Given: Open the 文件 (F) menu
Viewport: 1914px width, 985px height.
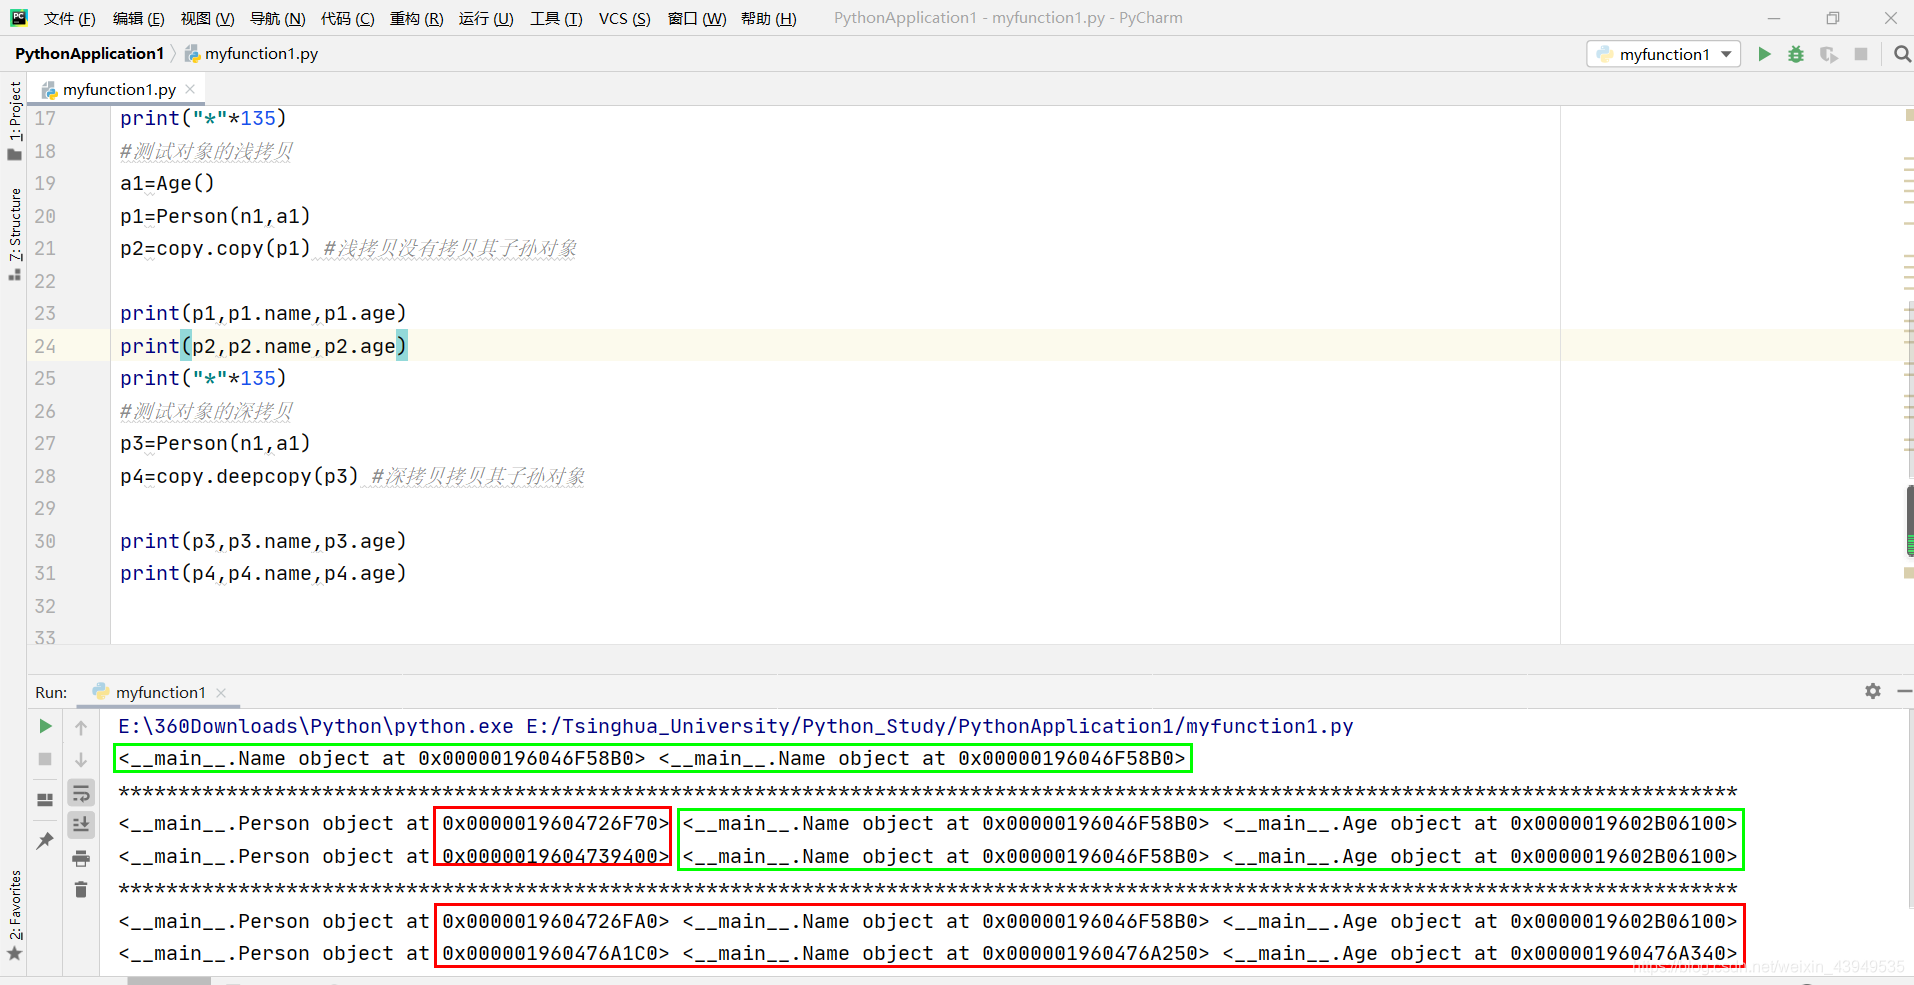Looking at the screenshot, I should (69, 18).
